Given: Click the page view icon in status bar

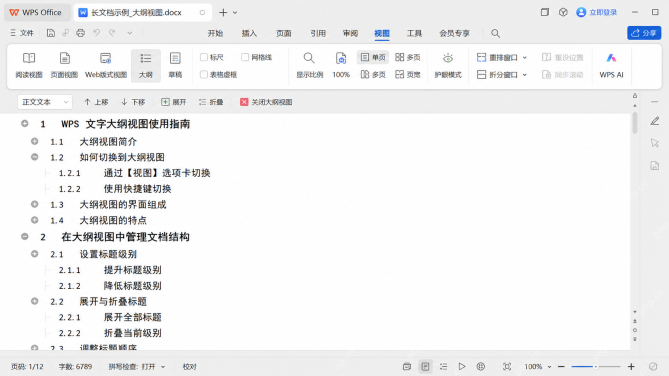Looking at the screenshot, I should click(425, 367).
